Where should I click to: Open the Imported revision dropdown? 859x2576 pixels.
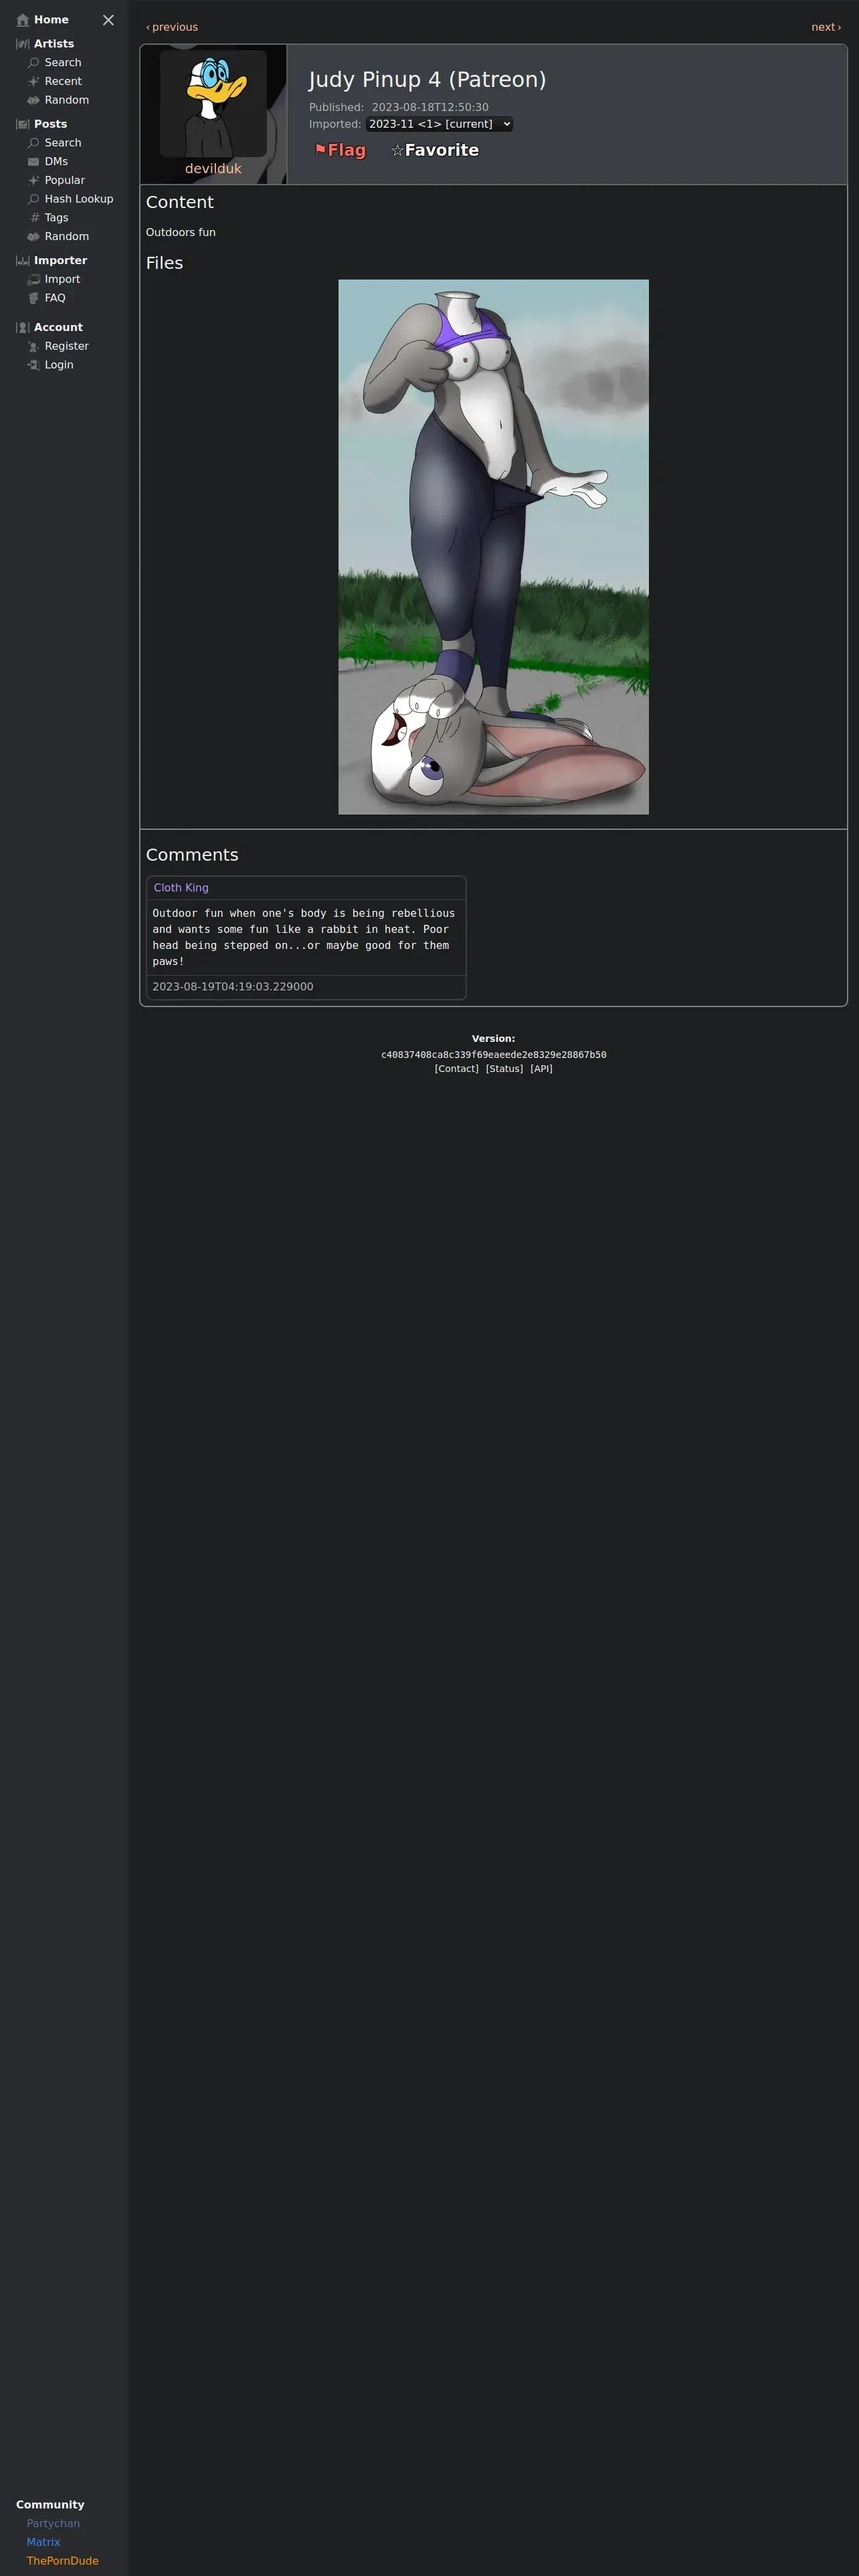coord(439,124)
